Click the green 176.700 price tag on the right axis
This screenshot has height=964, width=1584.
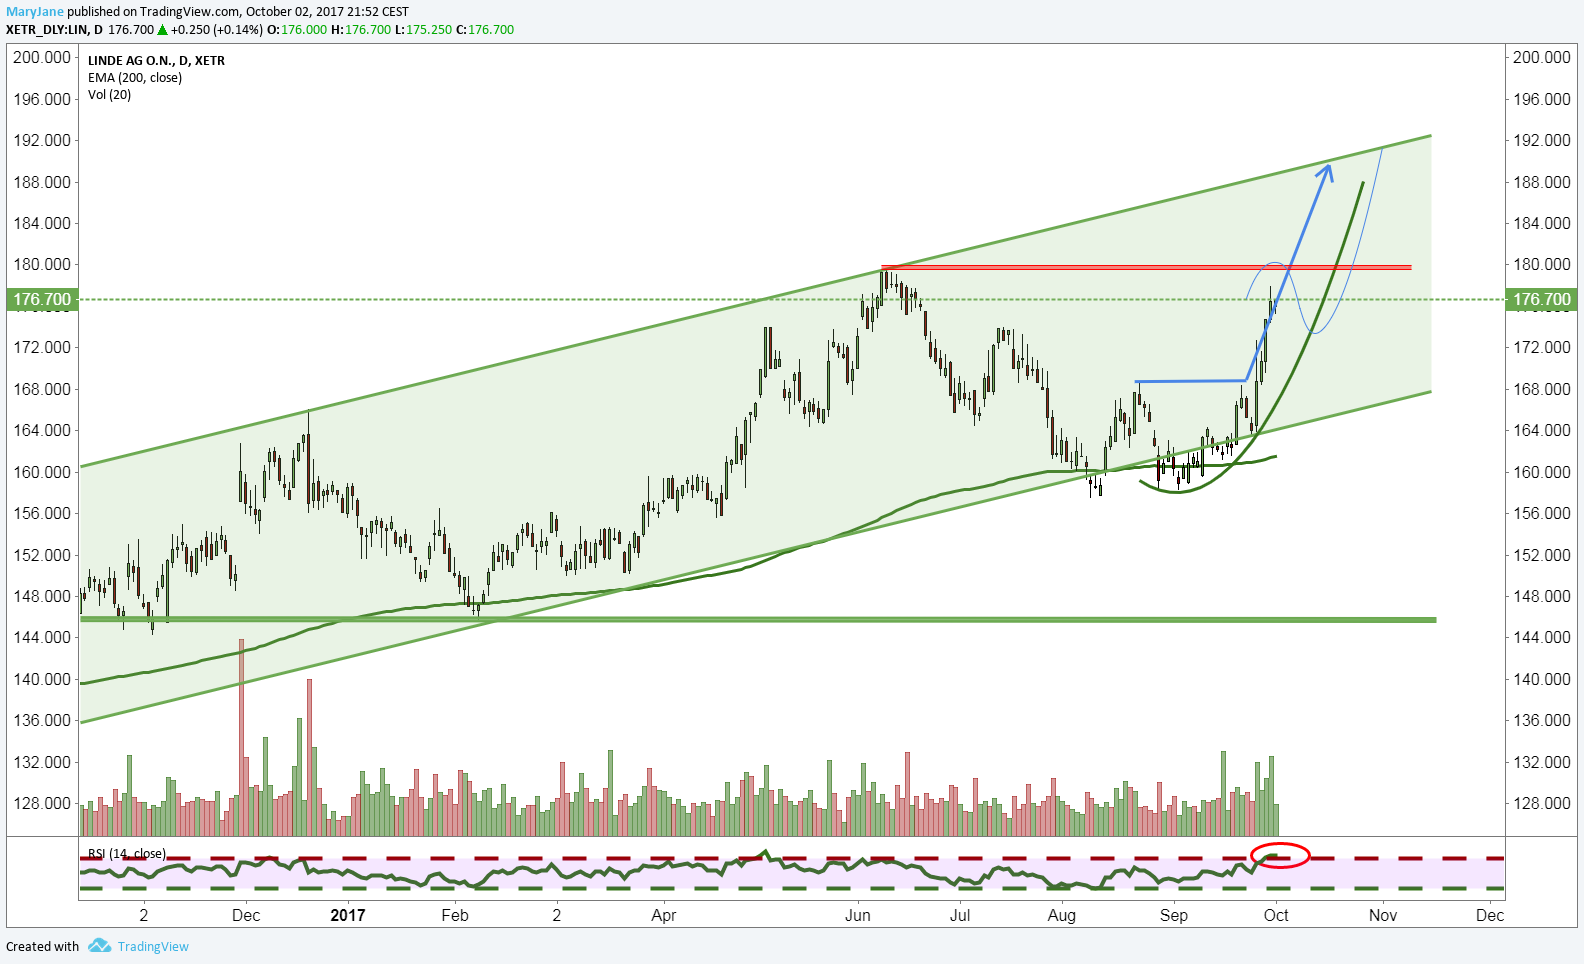[x=1541, y=299]
